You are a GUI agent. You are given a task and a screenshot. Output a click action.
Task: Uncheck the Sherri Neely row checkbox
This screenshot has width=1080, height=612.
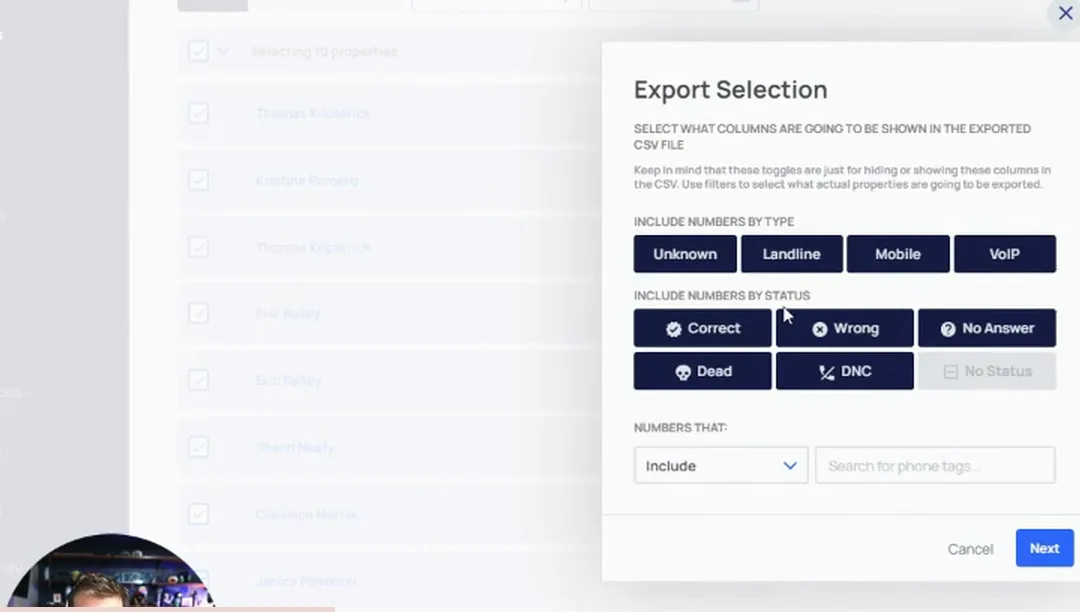tap(198, 447)
